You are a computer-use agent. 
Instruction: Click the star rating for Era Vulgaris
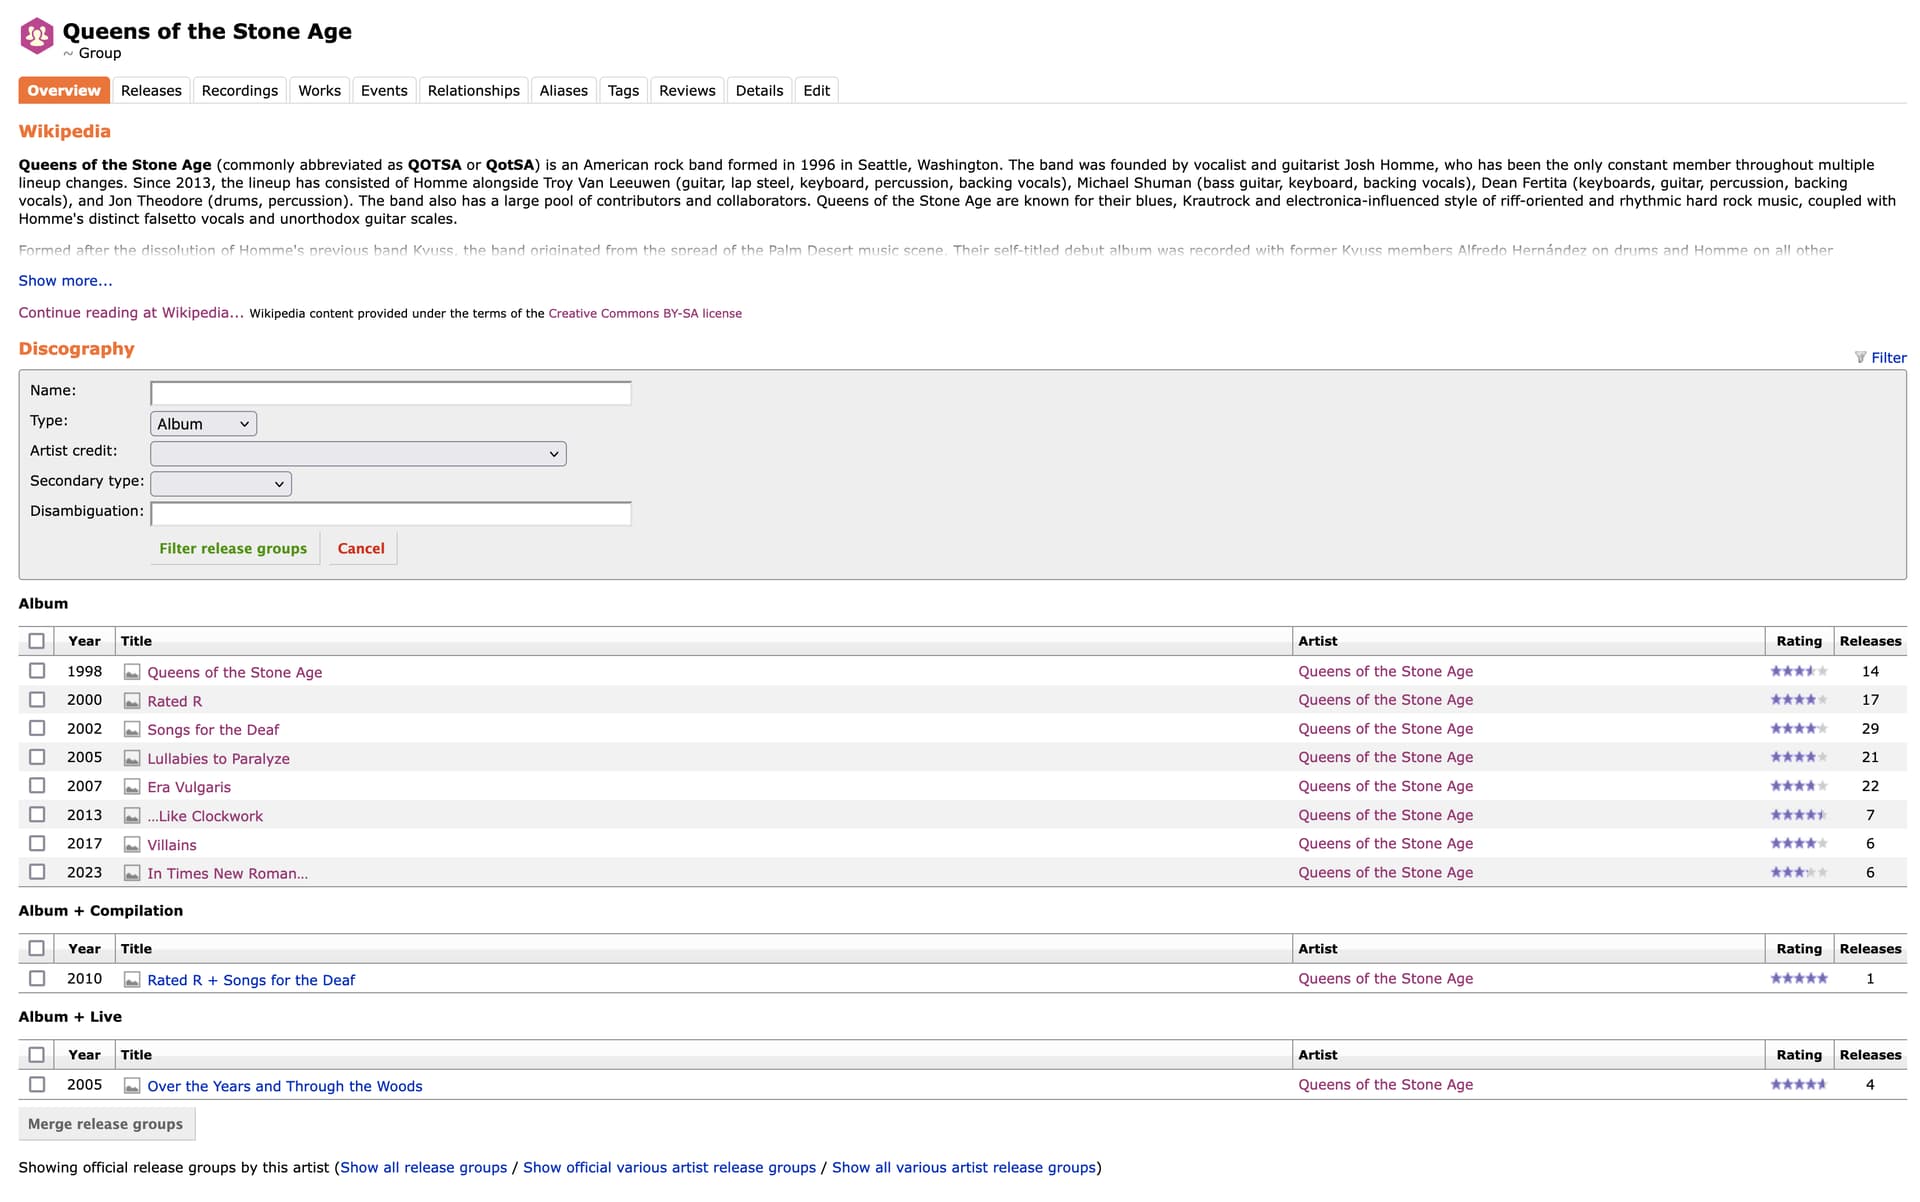[x=1799, y=786]
